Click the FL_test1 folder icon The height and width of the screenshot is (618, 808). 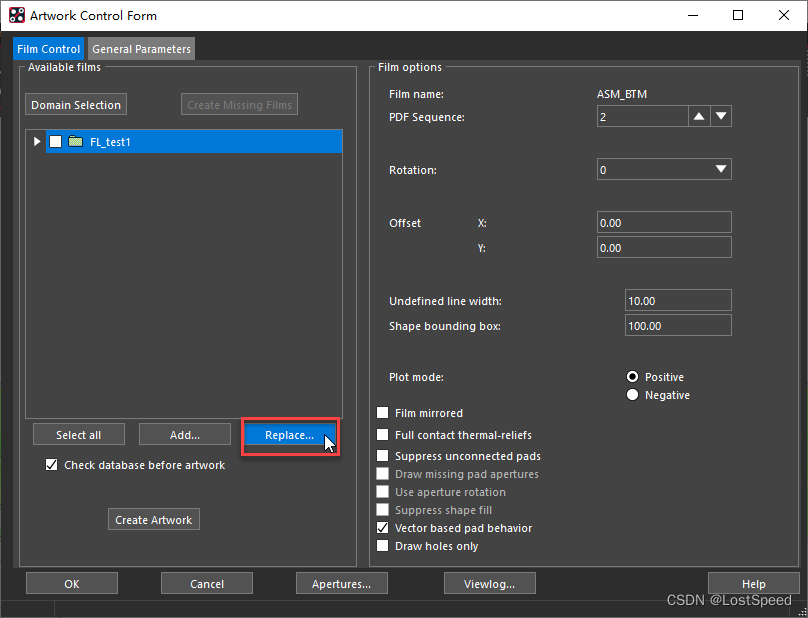pos(75,142)
